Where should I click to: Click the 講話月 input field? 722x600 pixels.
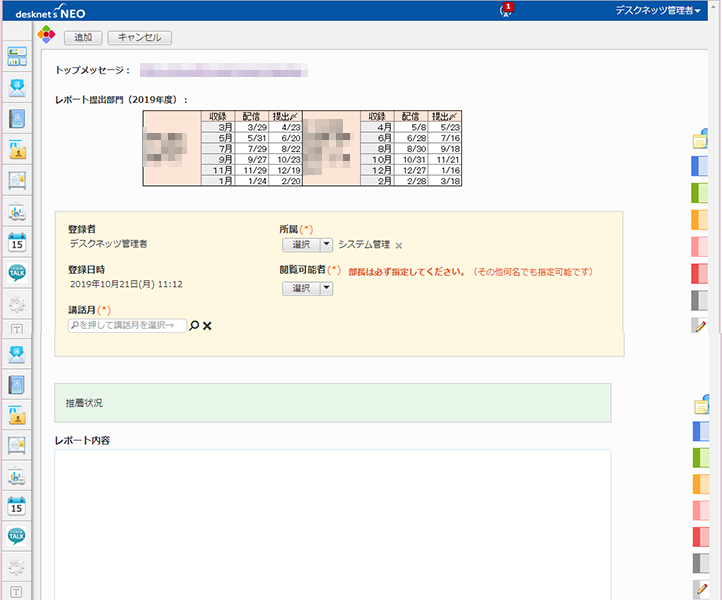coord(127,325)
